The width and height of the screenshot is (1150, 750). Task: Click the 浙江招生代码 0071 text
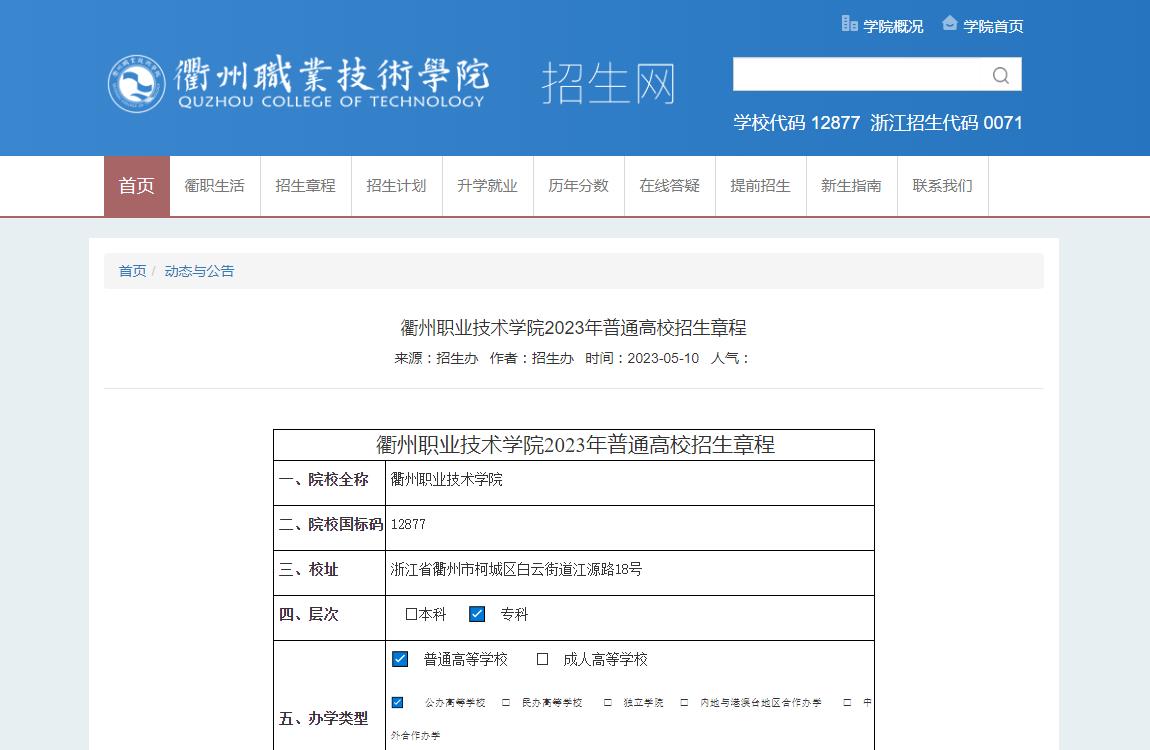pyautogui.click(x=946, y=122)
